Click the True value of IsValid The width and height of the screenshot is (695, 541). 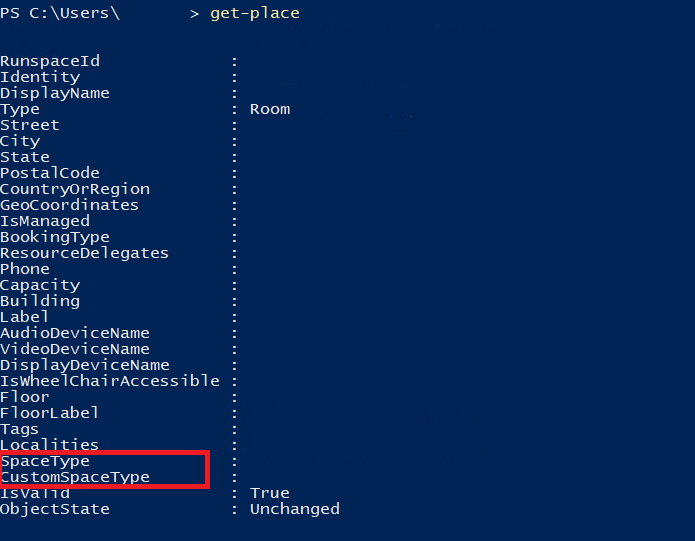[x=270, y=493]
